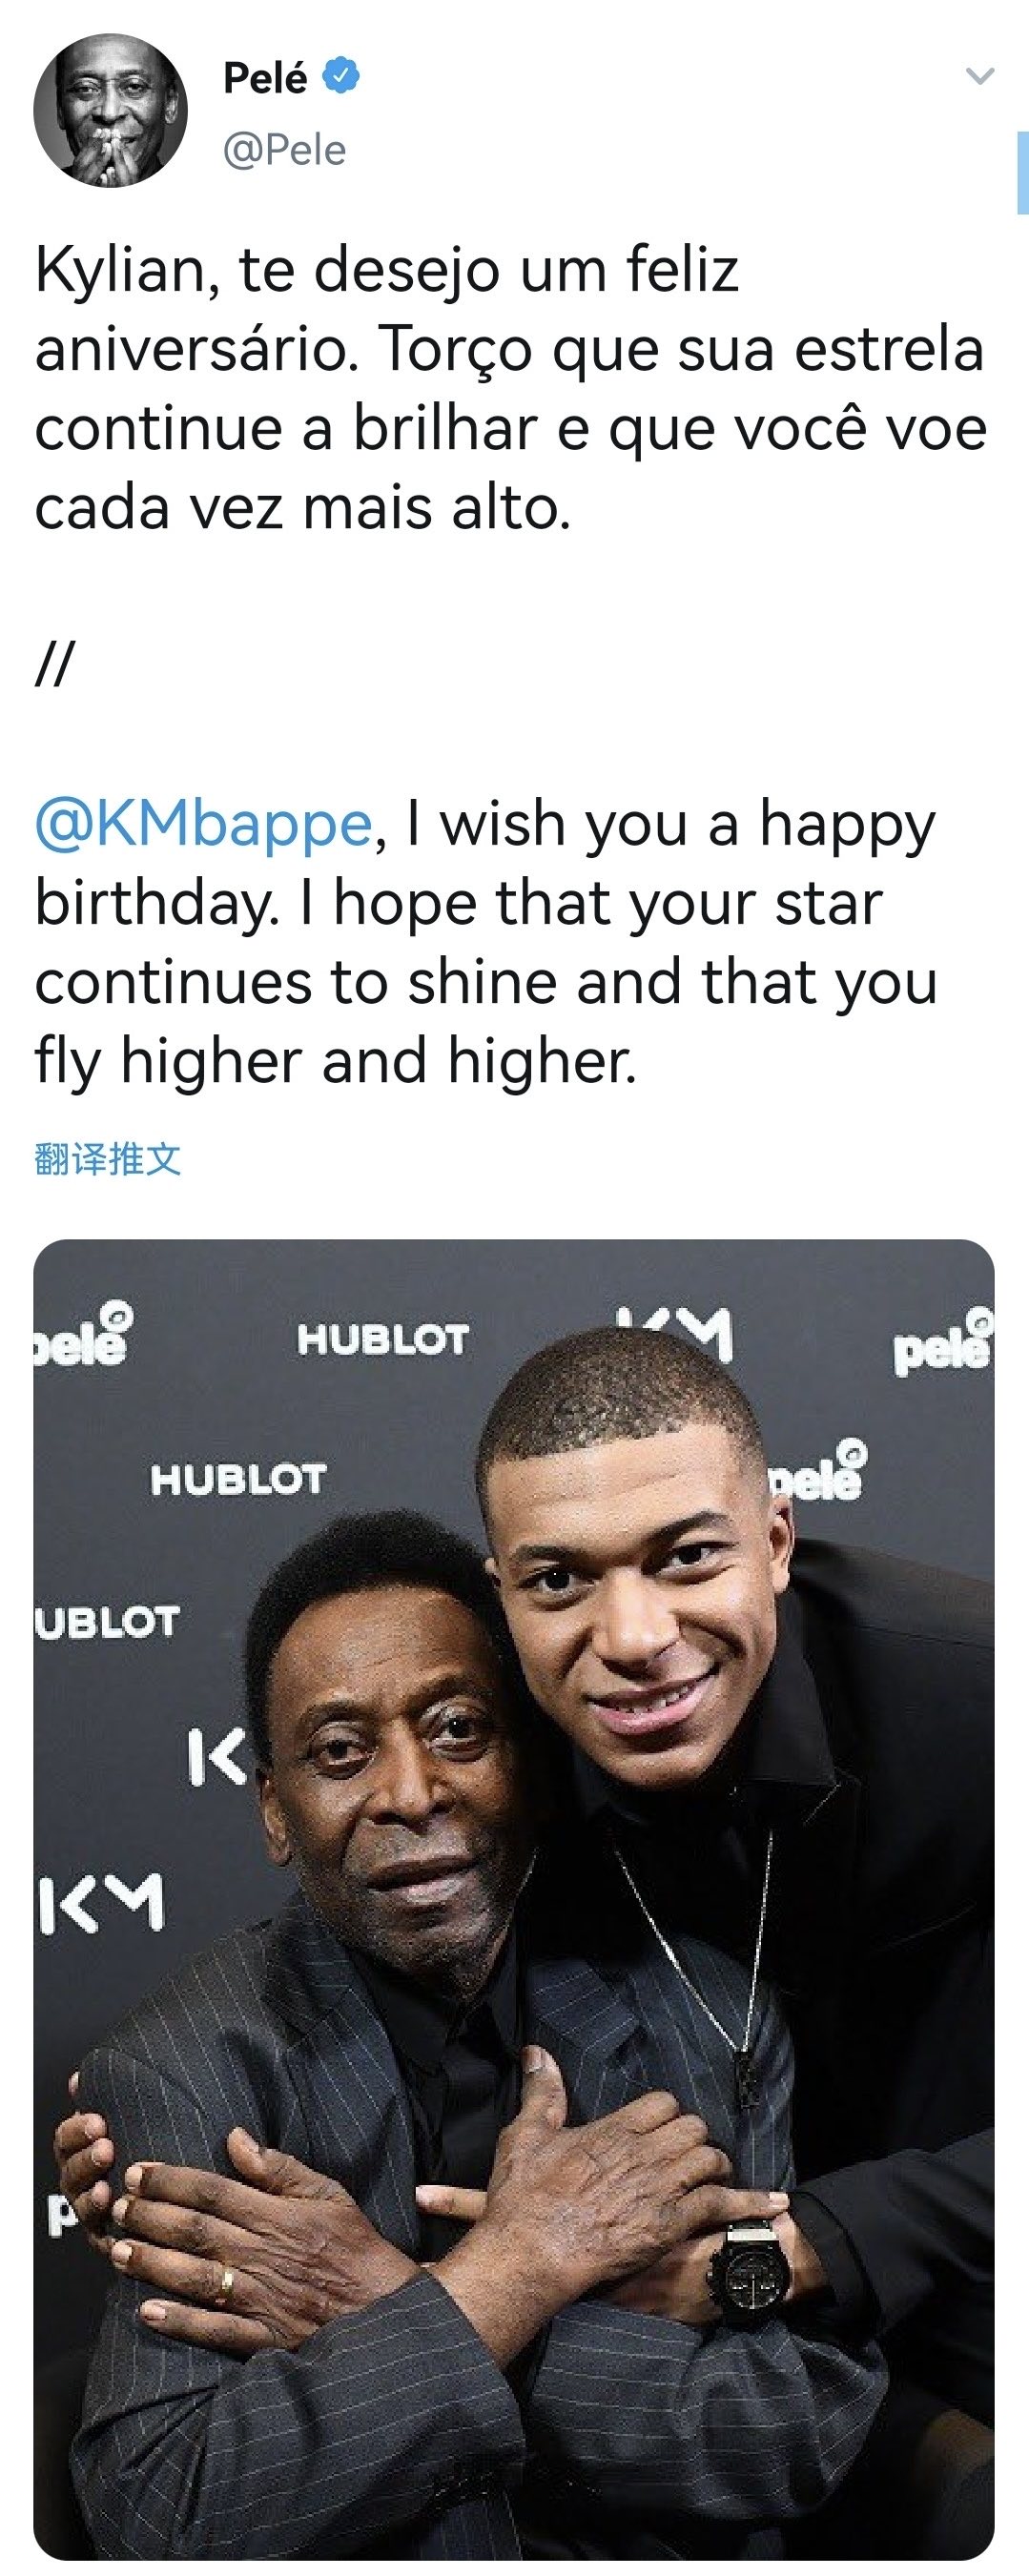Viewport: 1029px width, 2576px height.
Task: Open the @KMbappe mention link
Action: click(204, 824)
